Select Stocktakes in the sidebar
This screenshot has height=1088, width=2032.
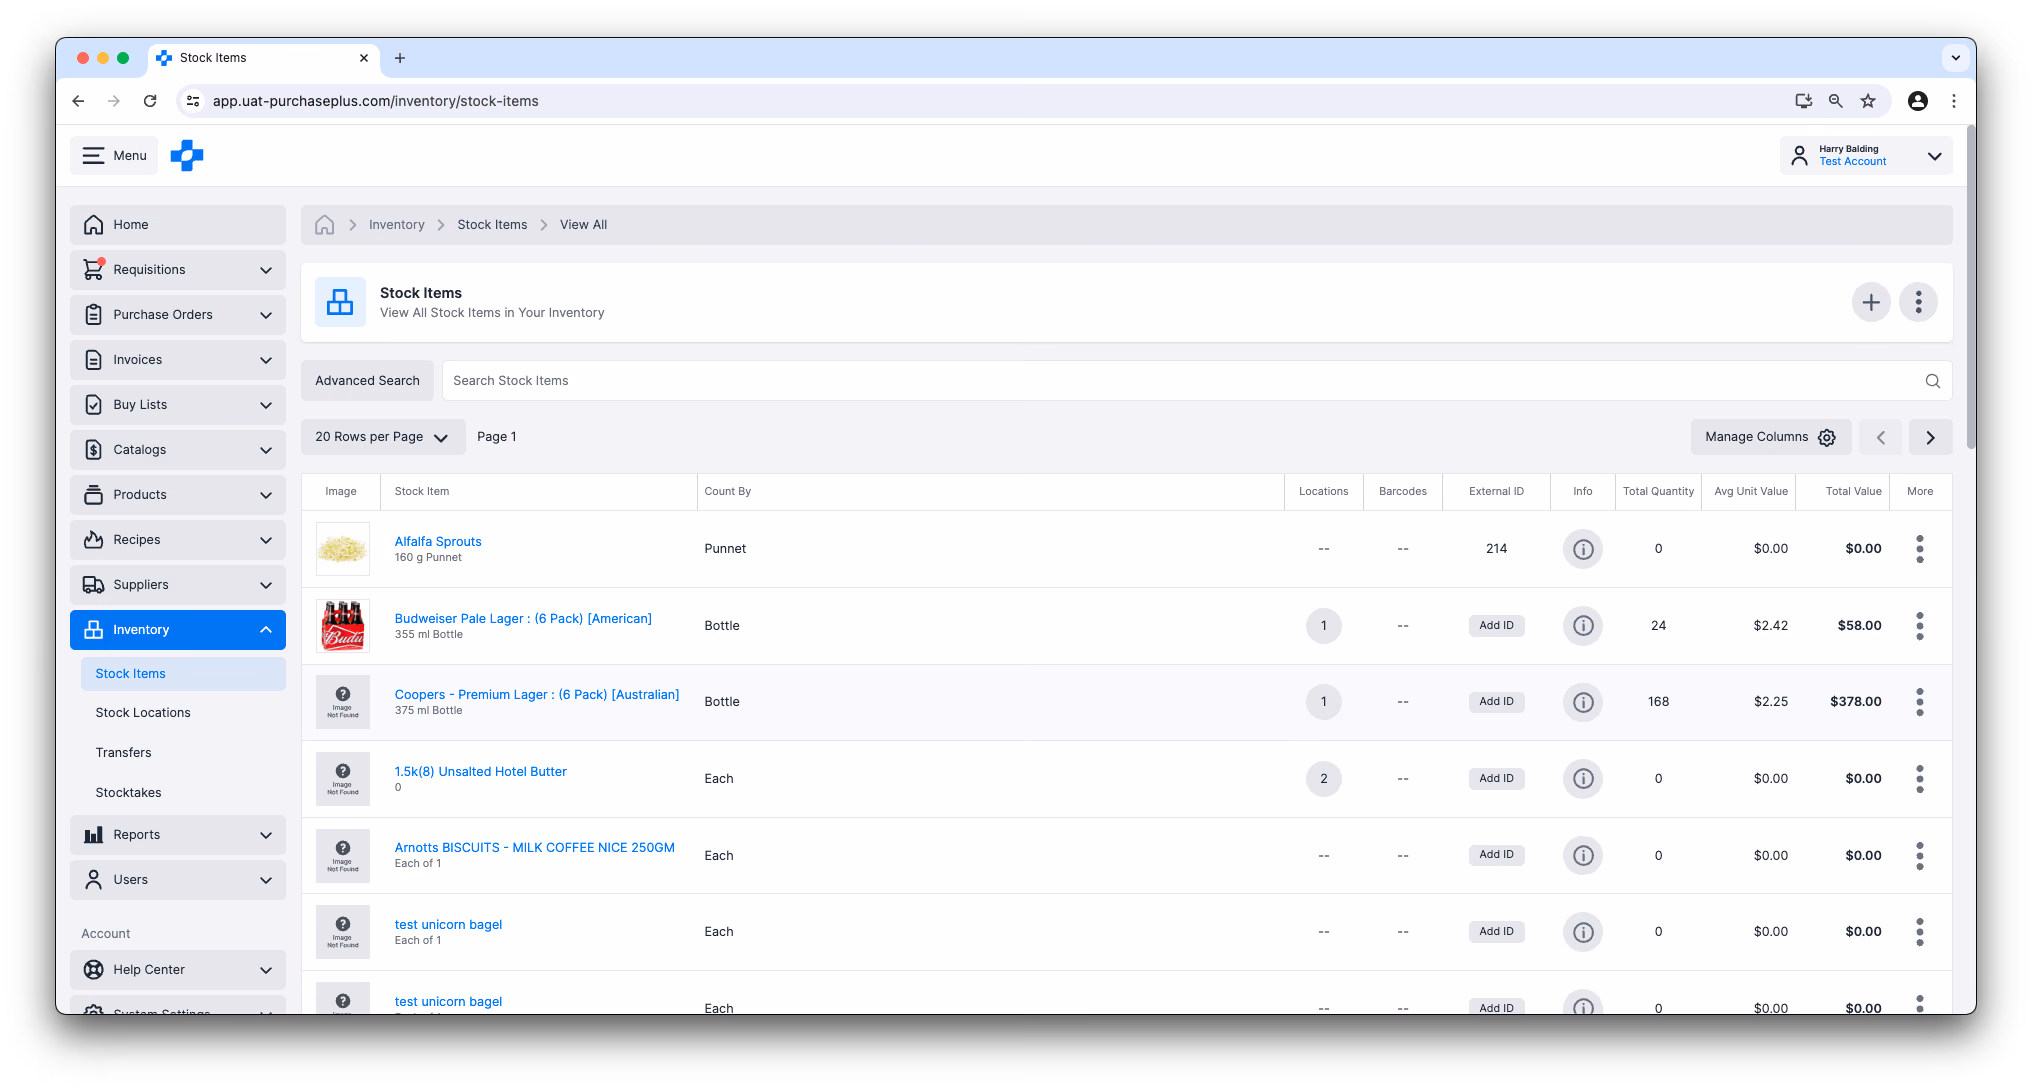tap(128, 793)
